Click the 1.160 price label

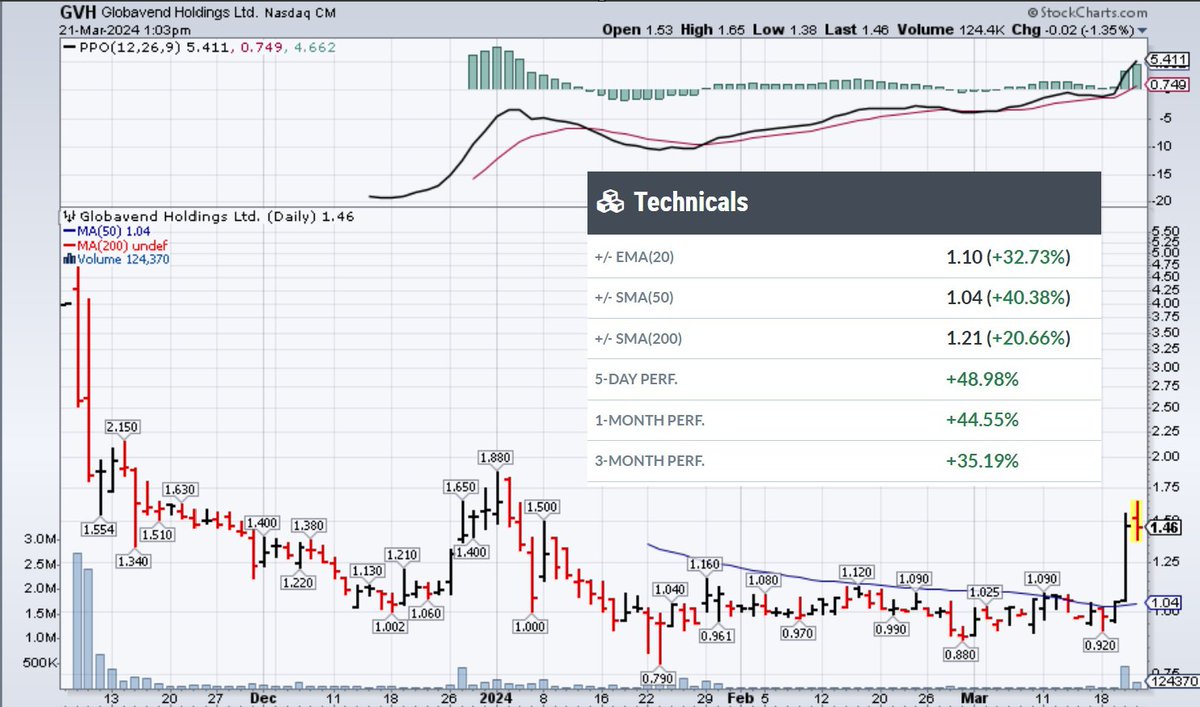click(x=703, y=566)
